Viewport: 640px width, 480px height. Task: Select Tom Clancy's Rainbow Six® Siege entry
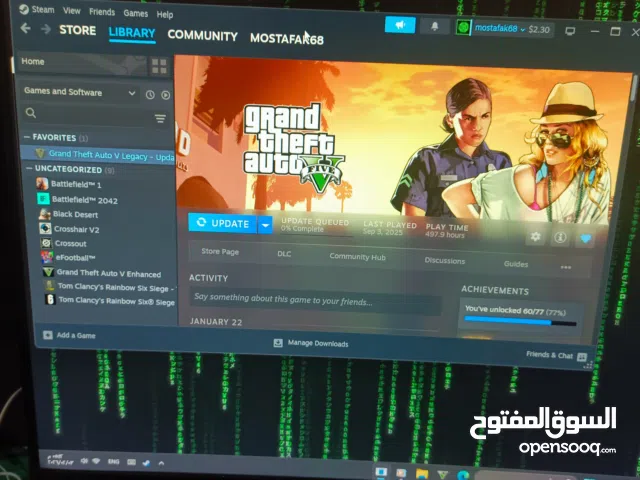pos(109,301)
